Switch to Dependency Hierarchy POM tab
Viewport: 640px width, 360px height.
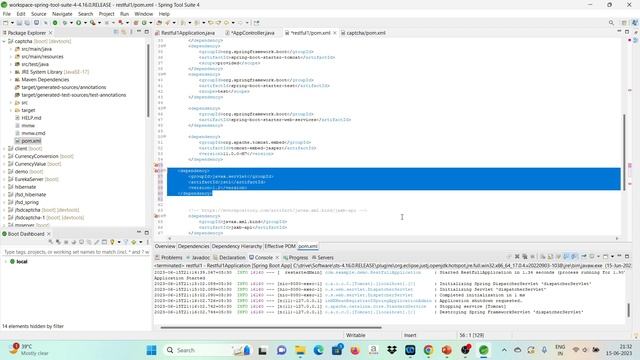pyautogui.click(x=237, y=247)
